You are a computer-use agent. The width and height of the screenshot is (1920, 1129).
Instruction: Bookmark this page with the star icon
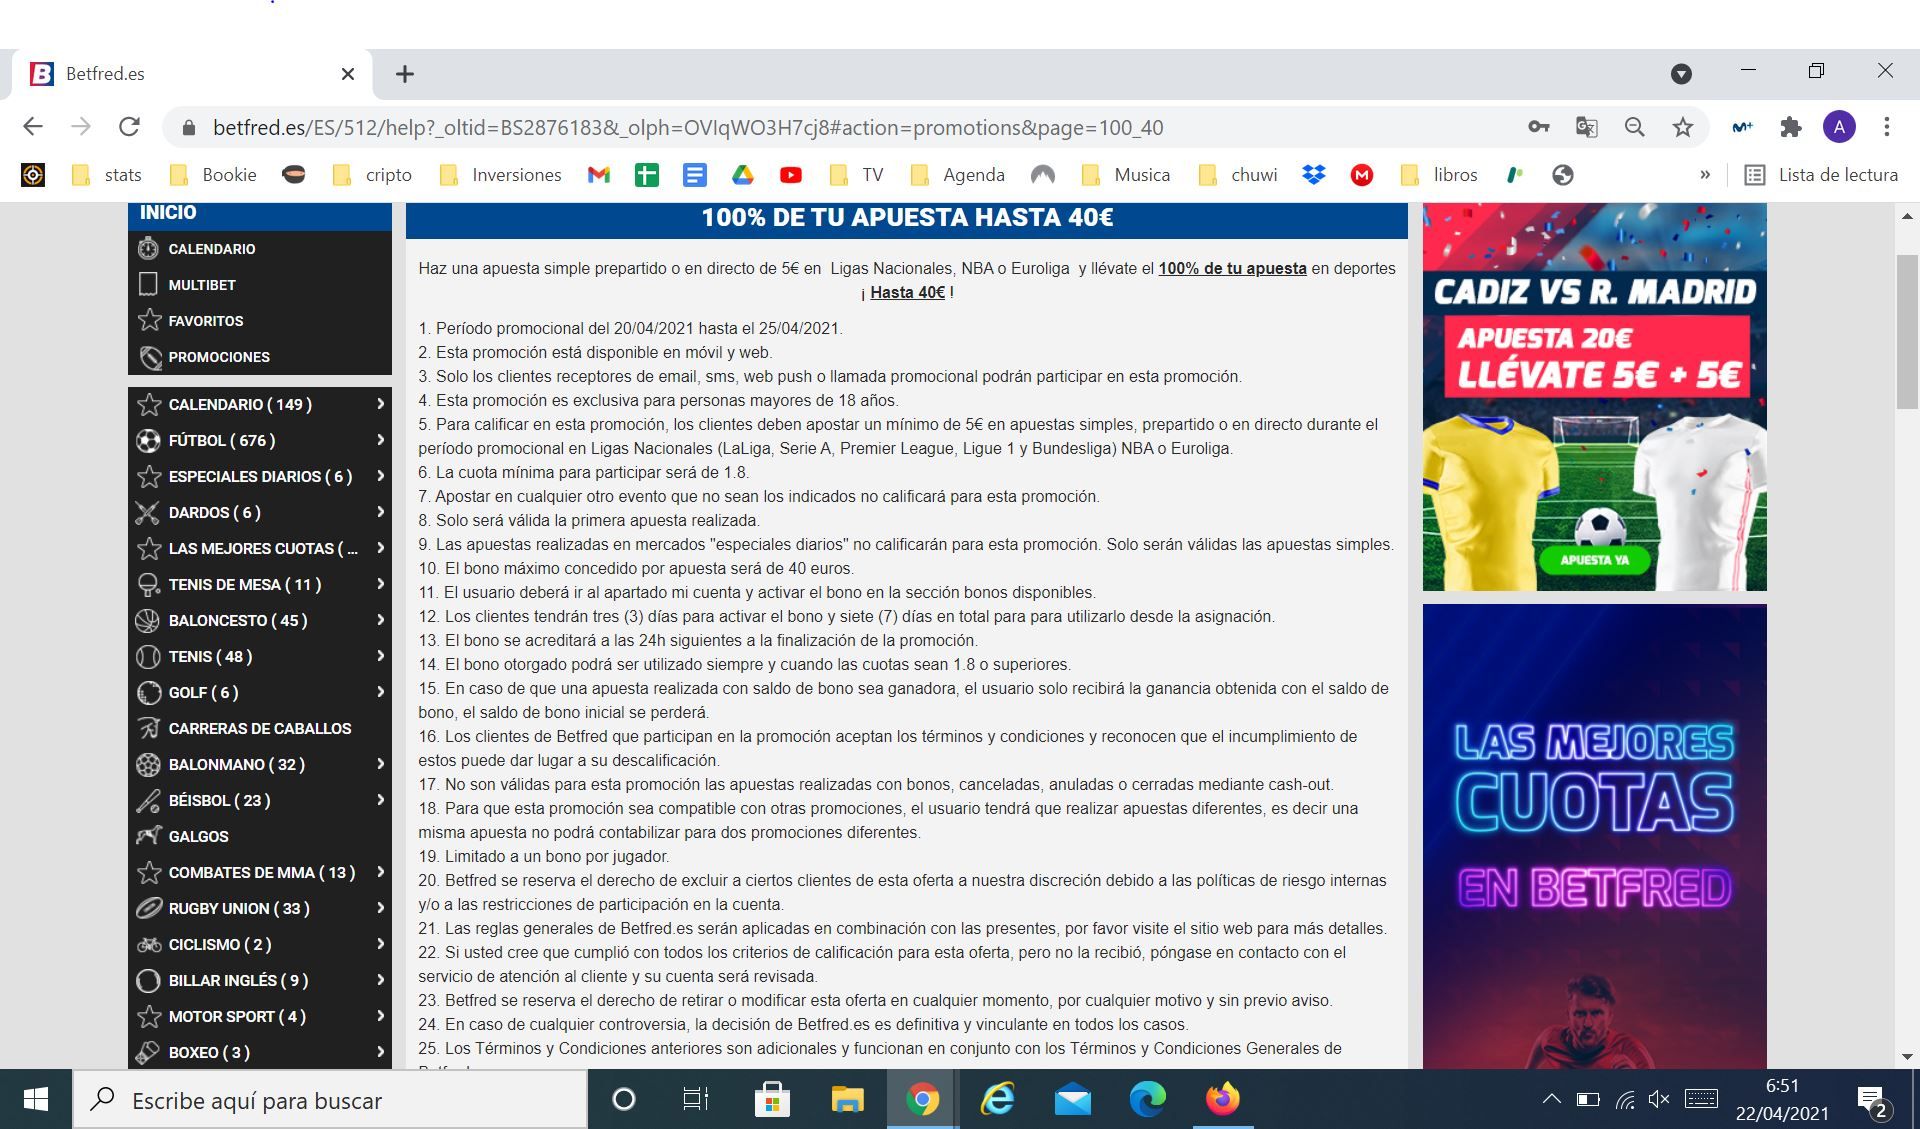tap(1683, 127)
